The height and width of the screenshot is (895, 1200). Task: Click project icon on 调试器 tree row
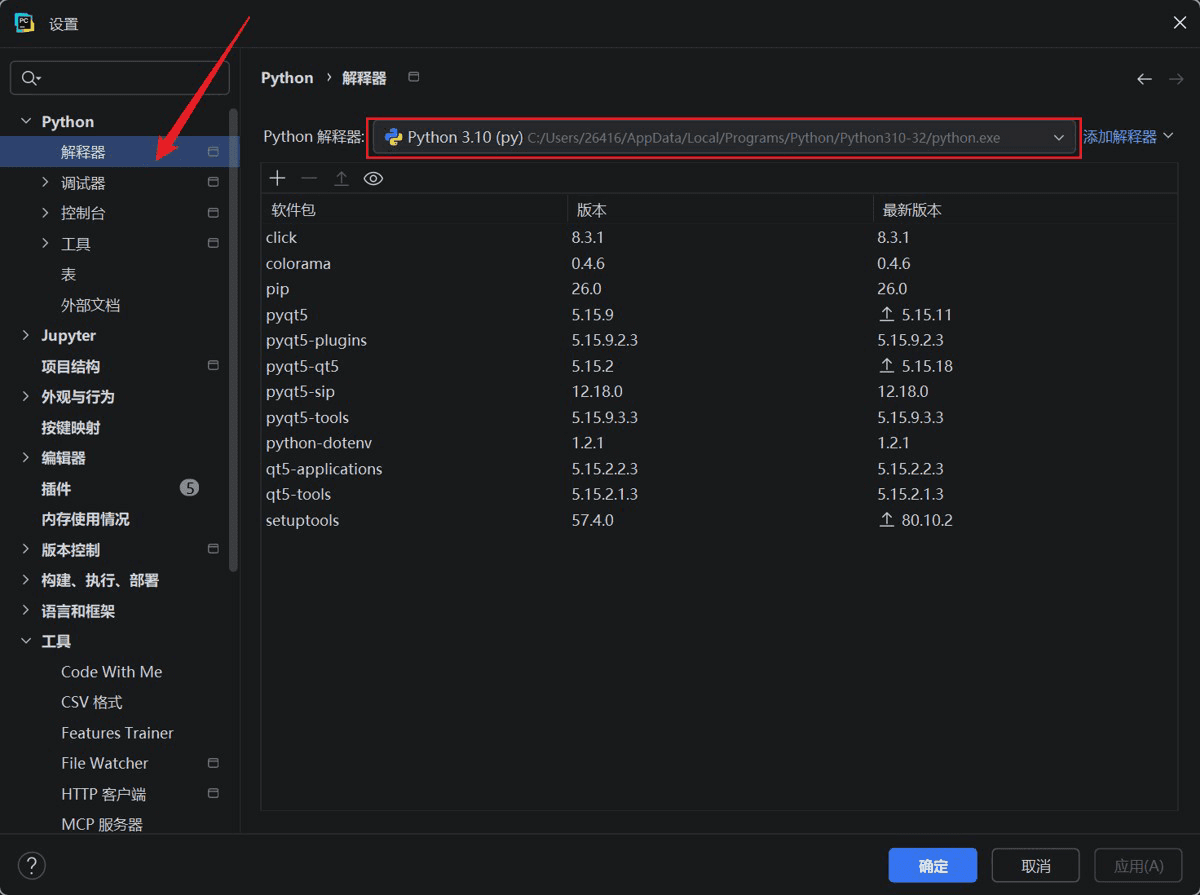pos(213,182)
